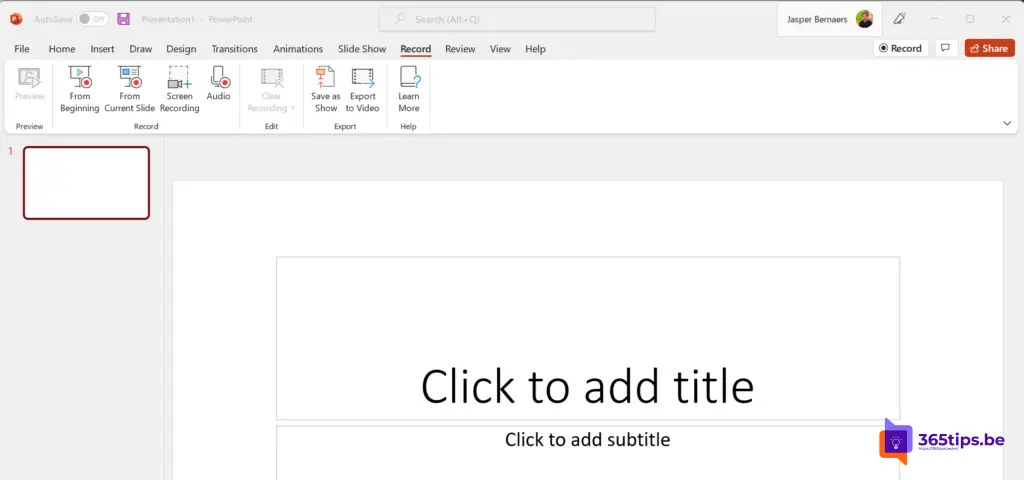Open the Draw tab
Viewport: 1024px width, 480px height.
point(140,49)
